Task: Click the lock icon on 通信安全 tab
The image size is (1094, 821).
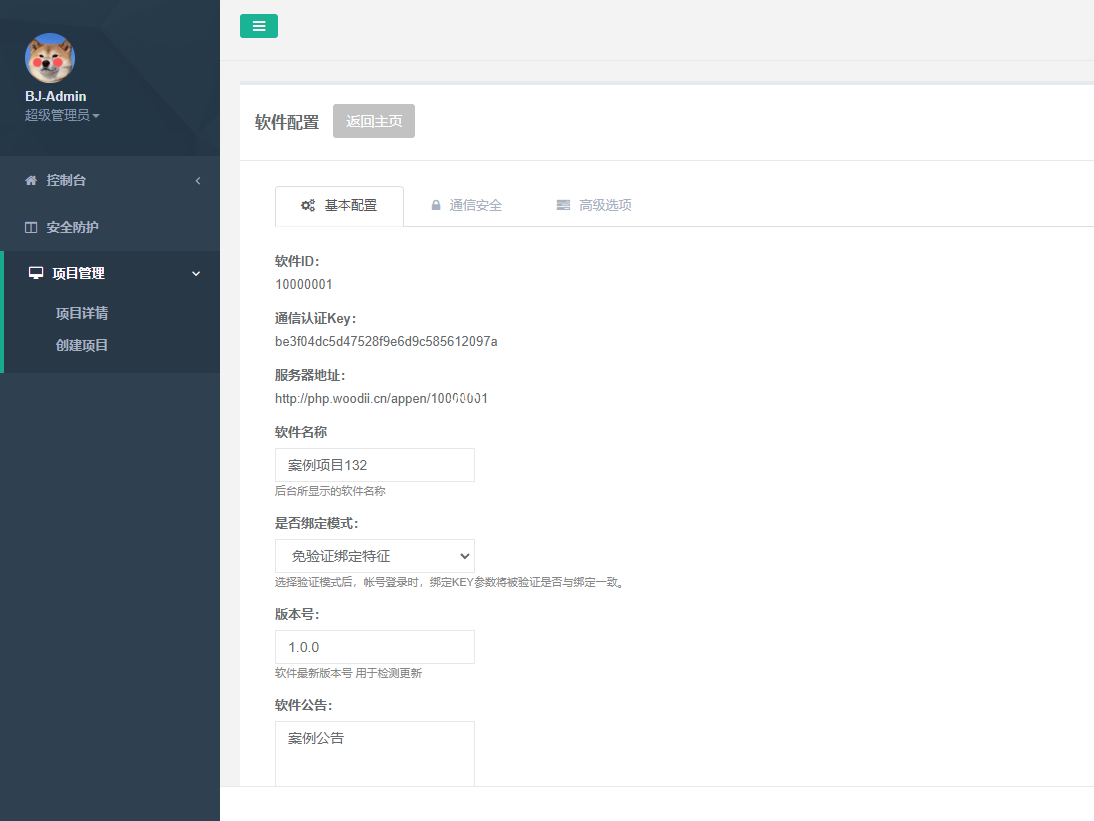Action: [436, 205]
